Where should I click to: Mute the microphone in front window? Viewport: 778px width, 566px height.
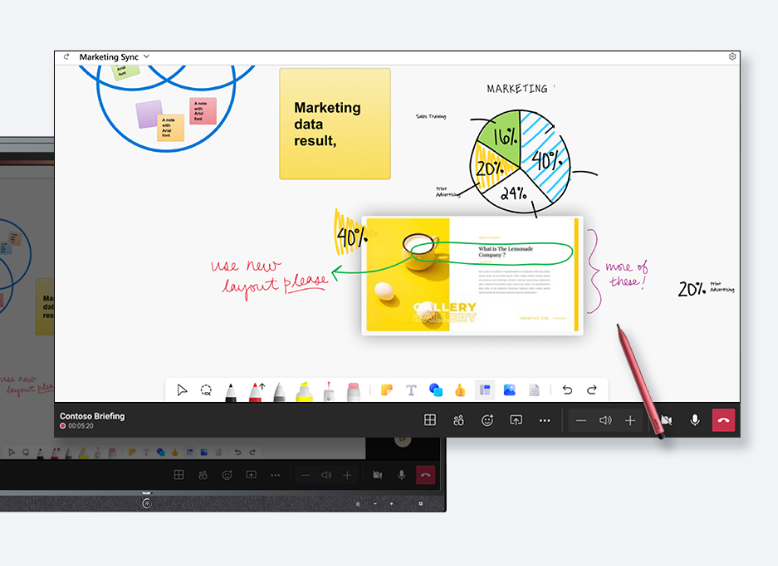(695, 420)
